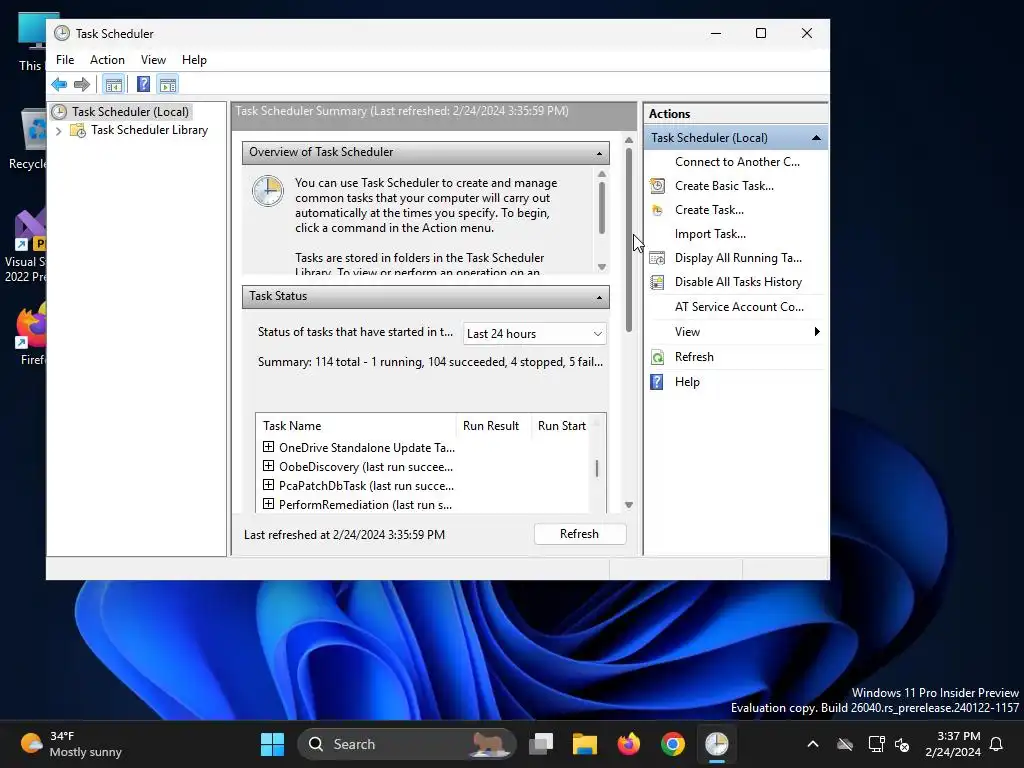Viewport: 1024px width, 768px height.
Task: Click the Task Name column header
Action: click(356, 426)
